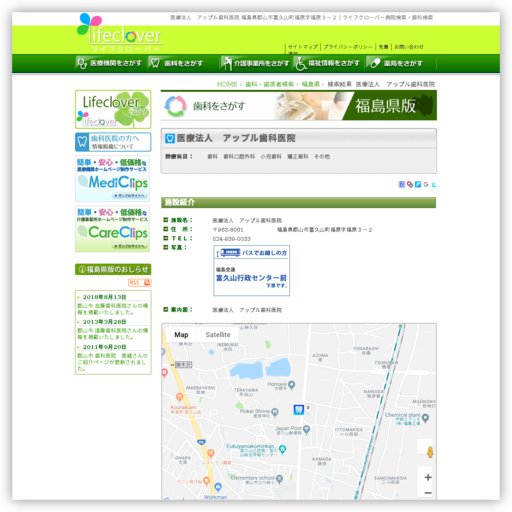Viewport: 512px width, 512px height.
Task: Zoom out the map with minus button
Action: coord(428,492)
